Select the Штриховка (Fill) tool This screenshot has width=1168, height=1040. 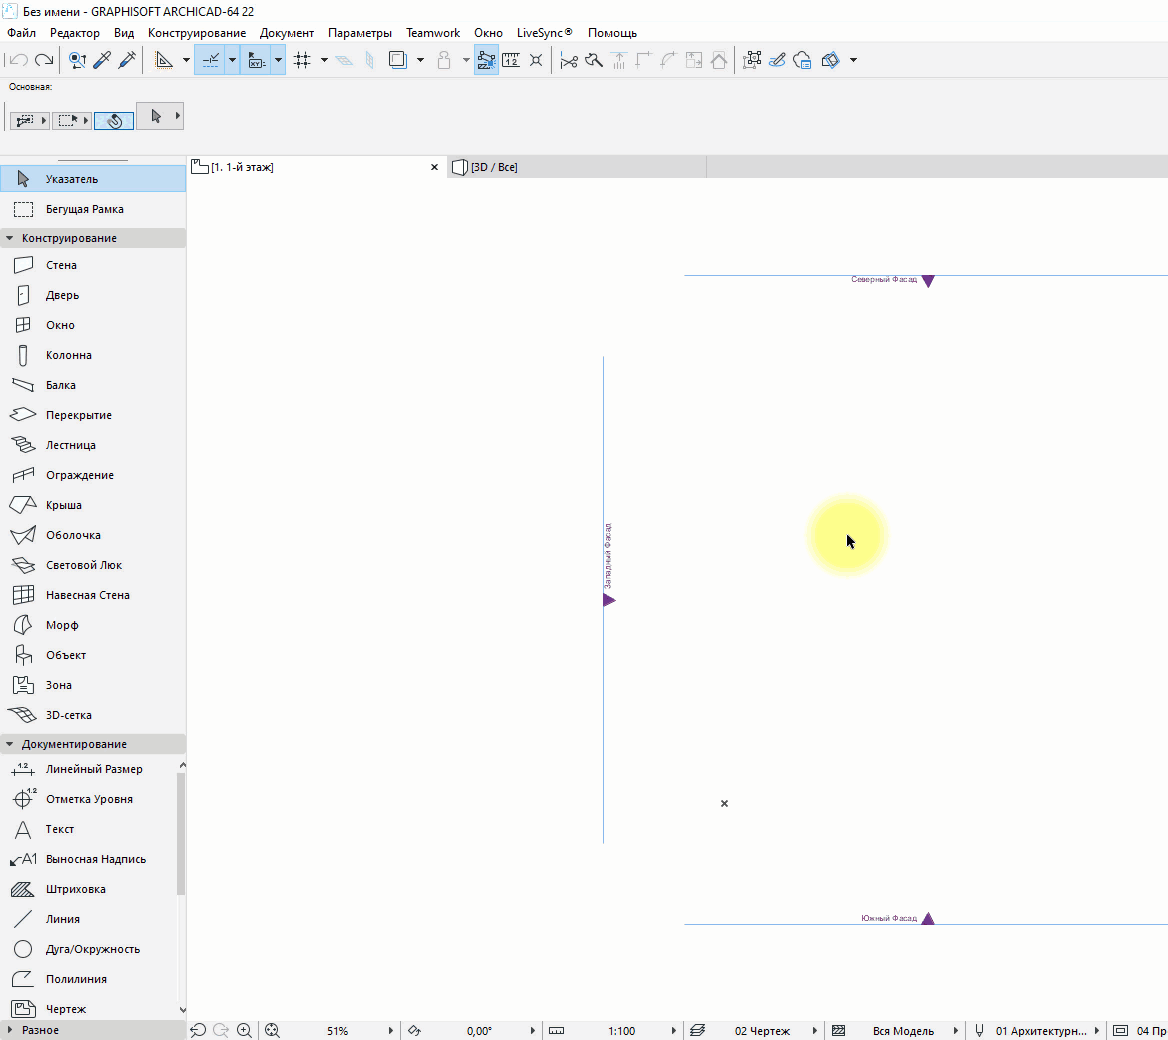(x=75, y=889)
